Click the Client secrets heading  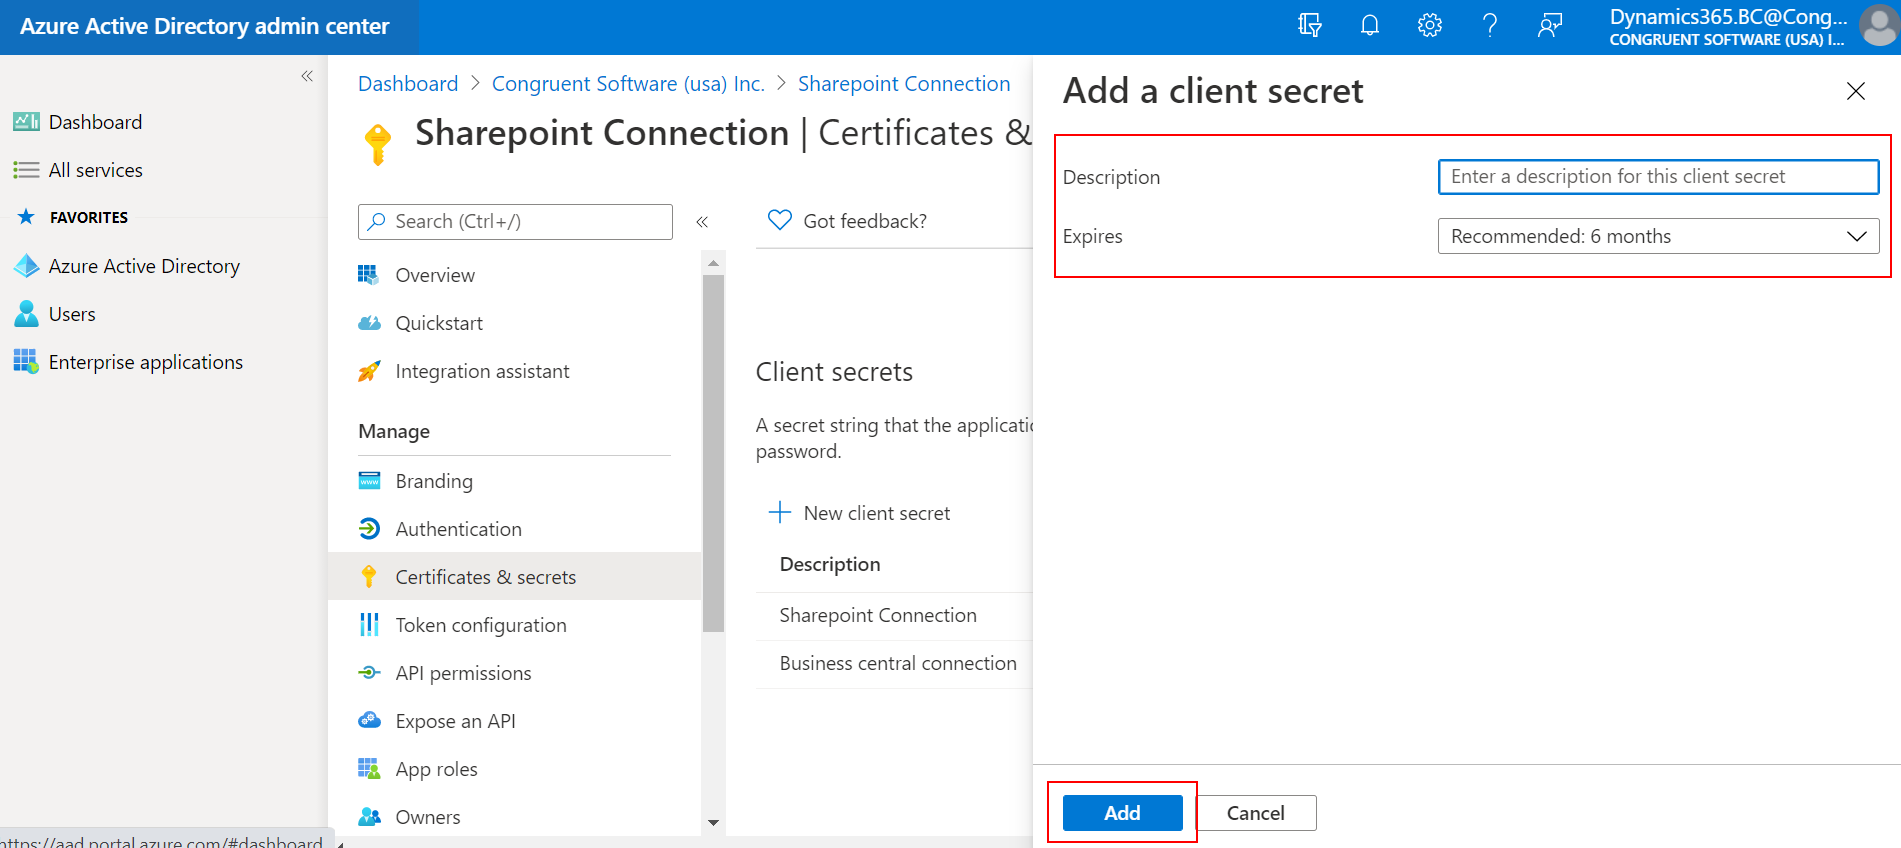(x=834, y=372)
